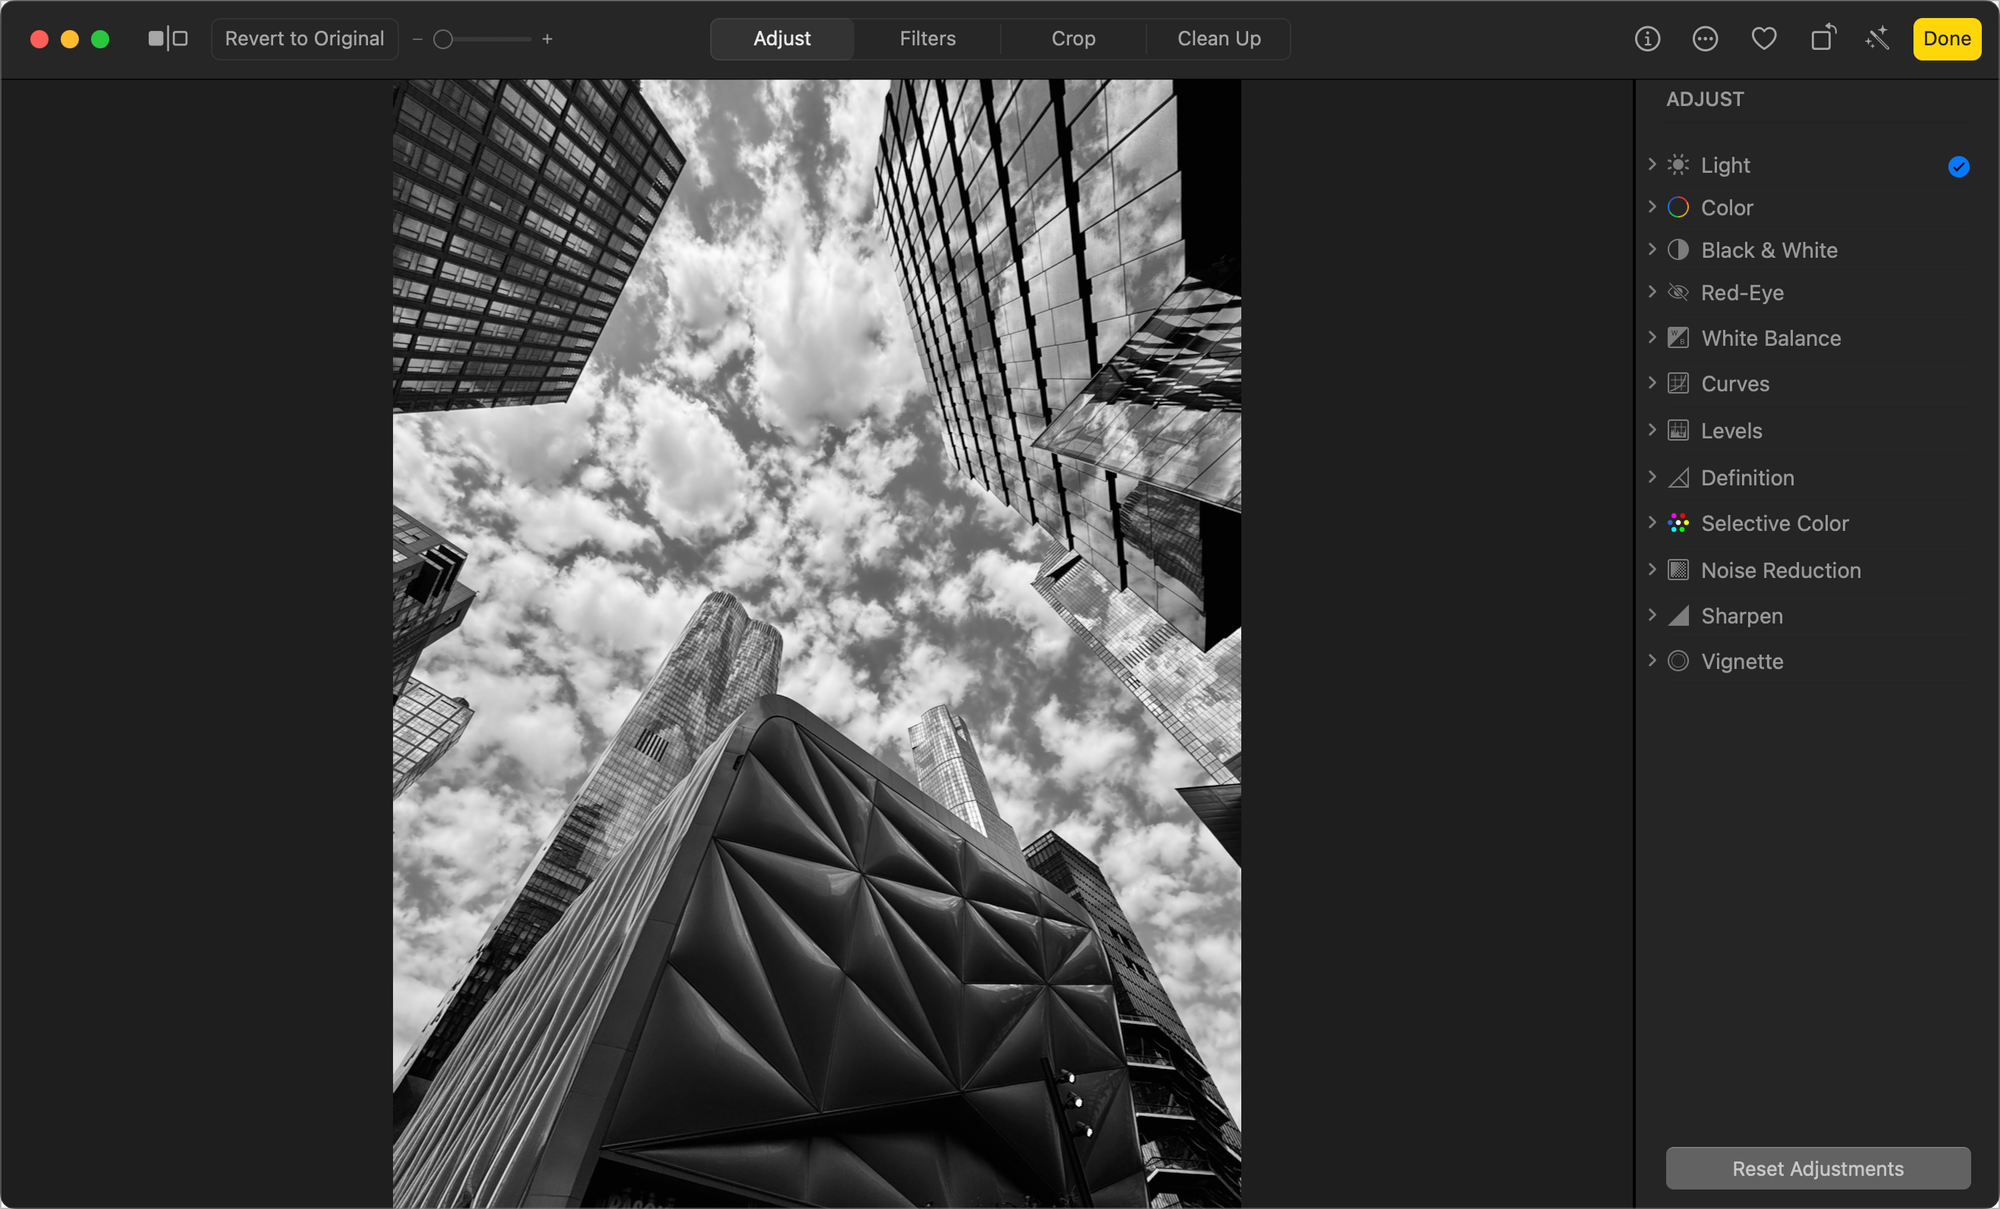Open the photo Info panel

coord(1646,38)
